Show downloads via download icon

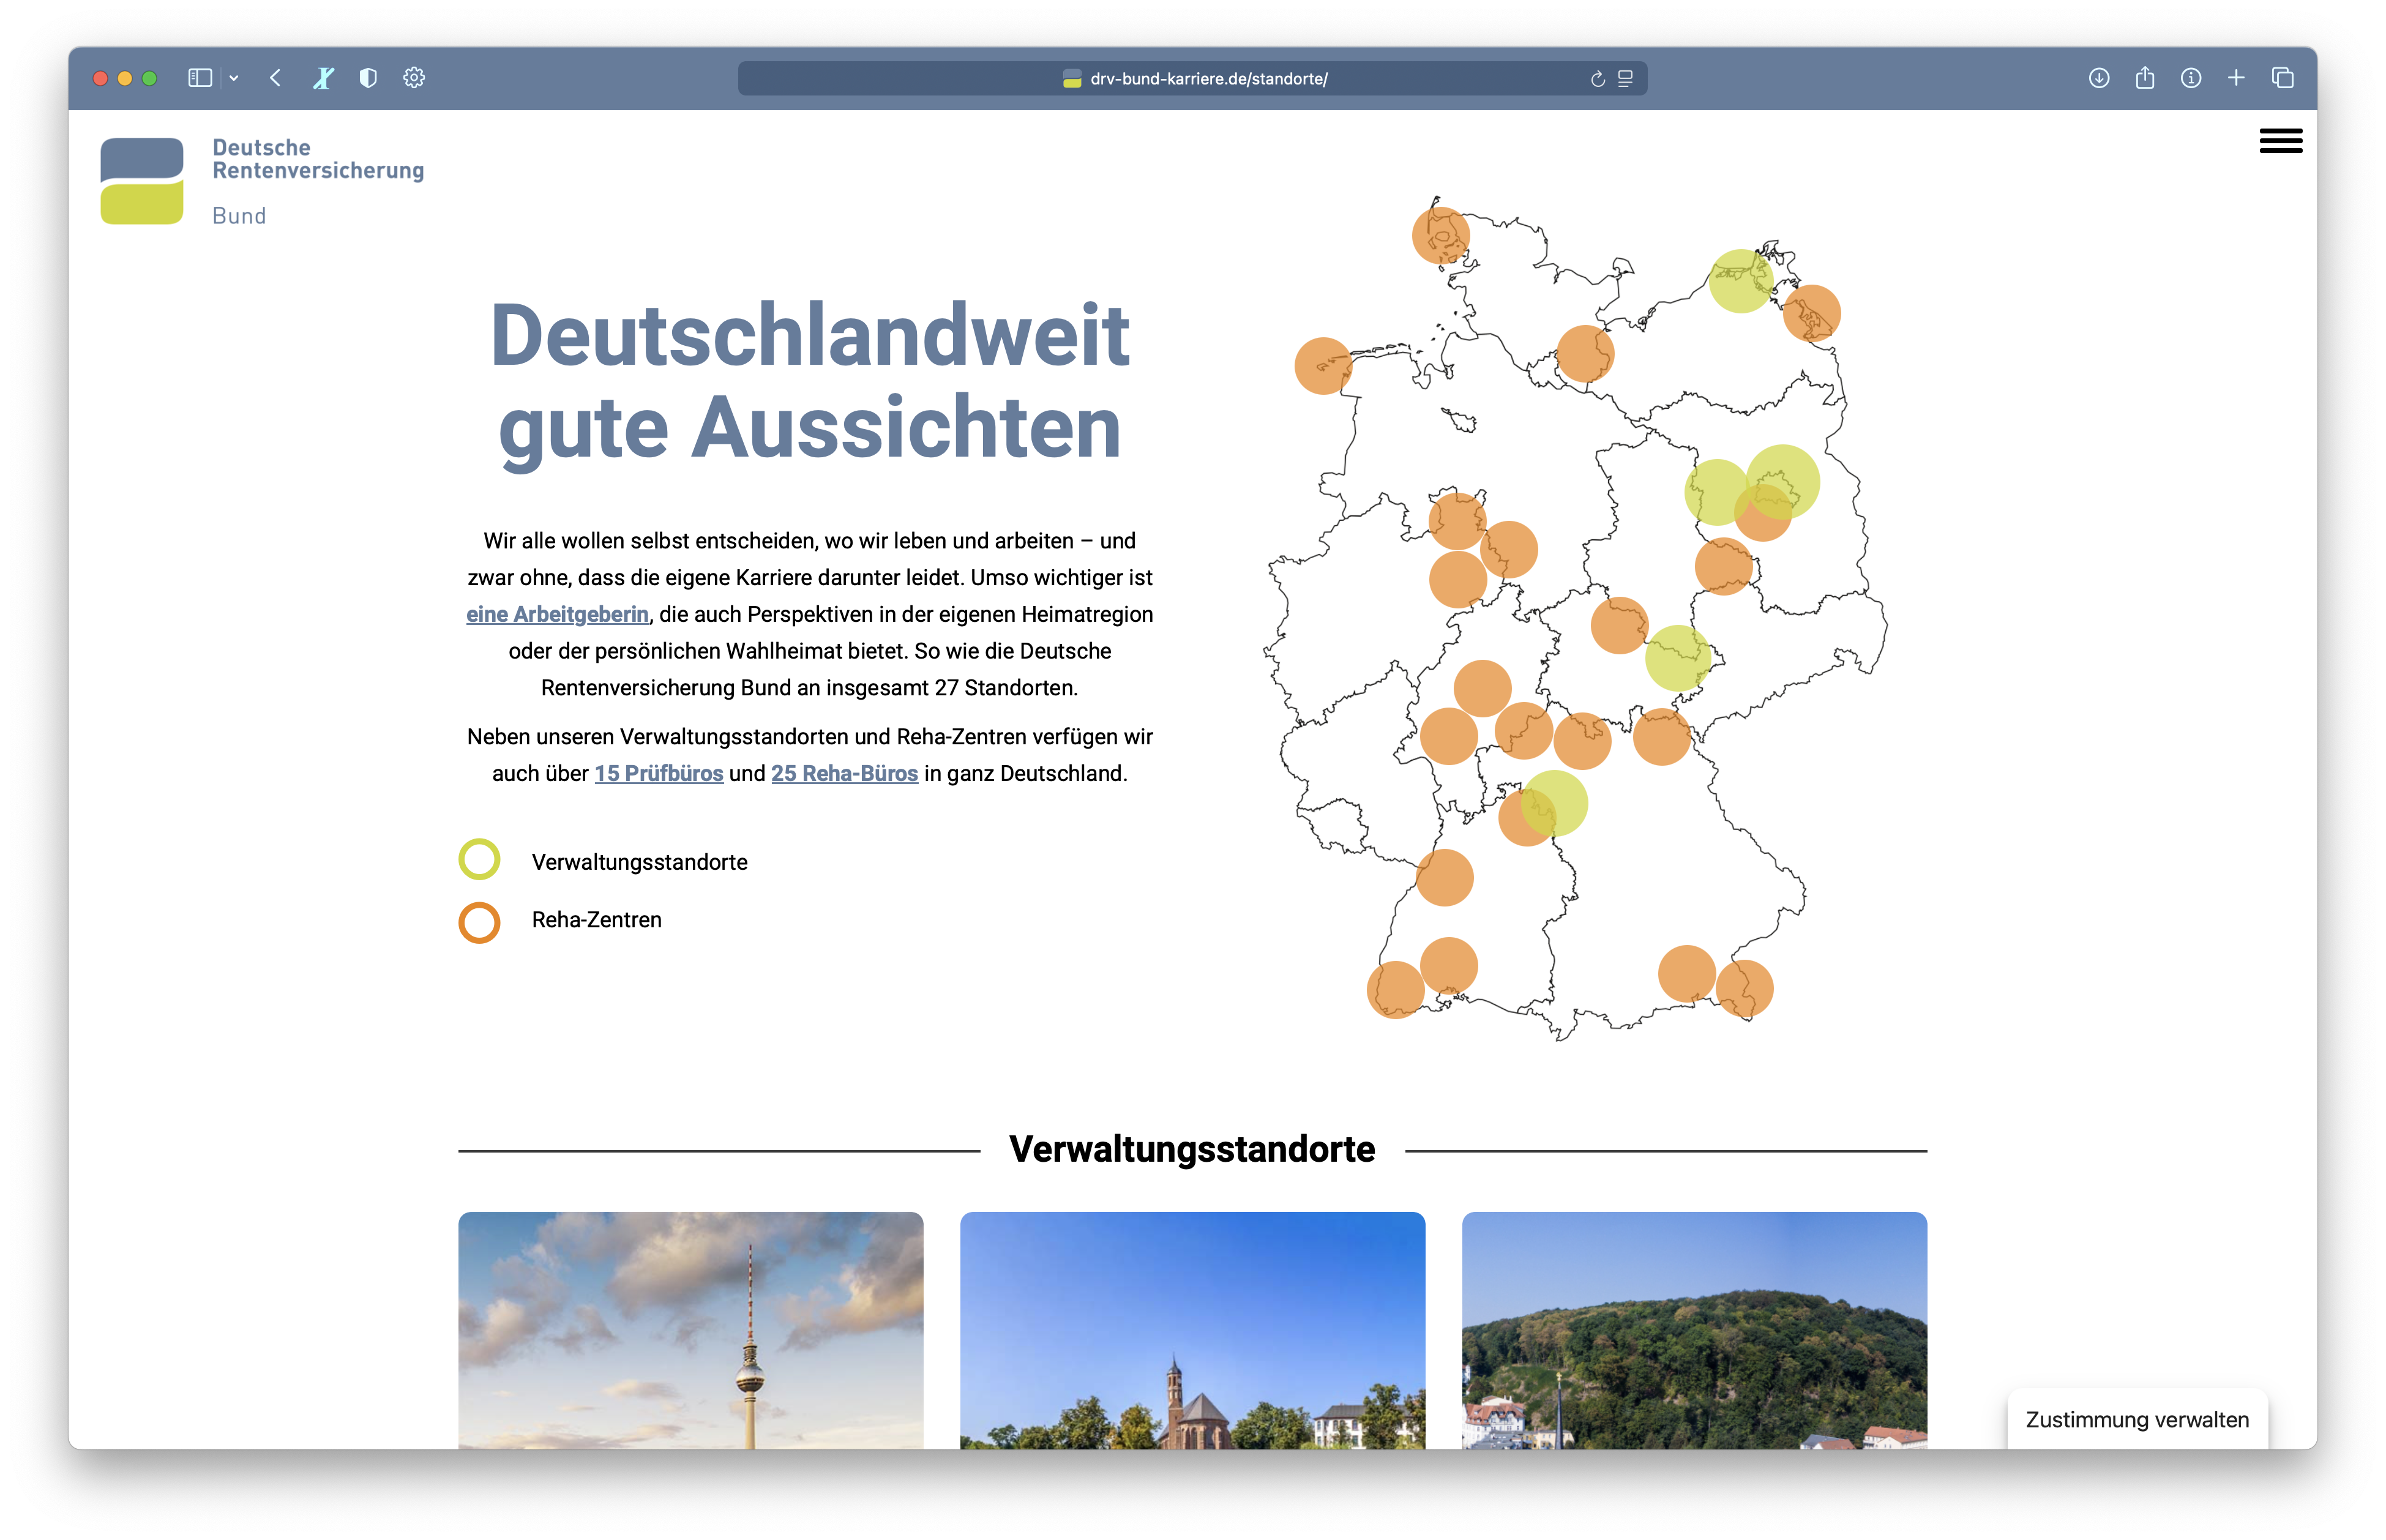point(2099,78)
